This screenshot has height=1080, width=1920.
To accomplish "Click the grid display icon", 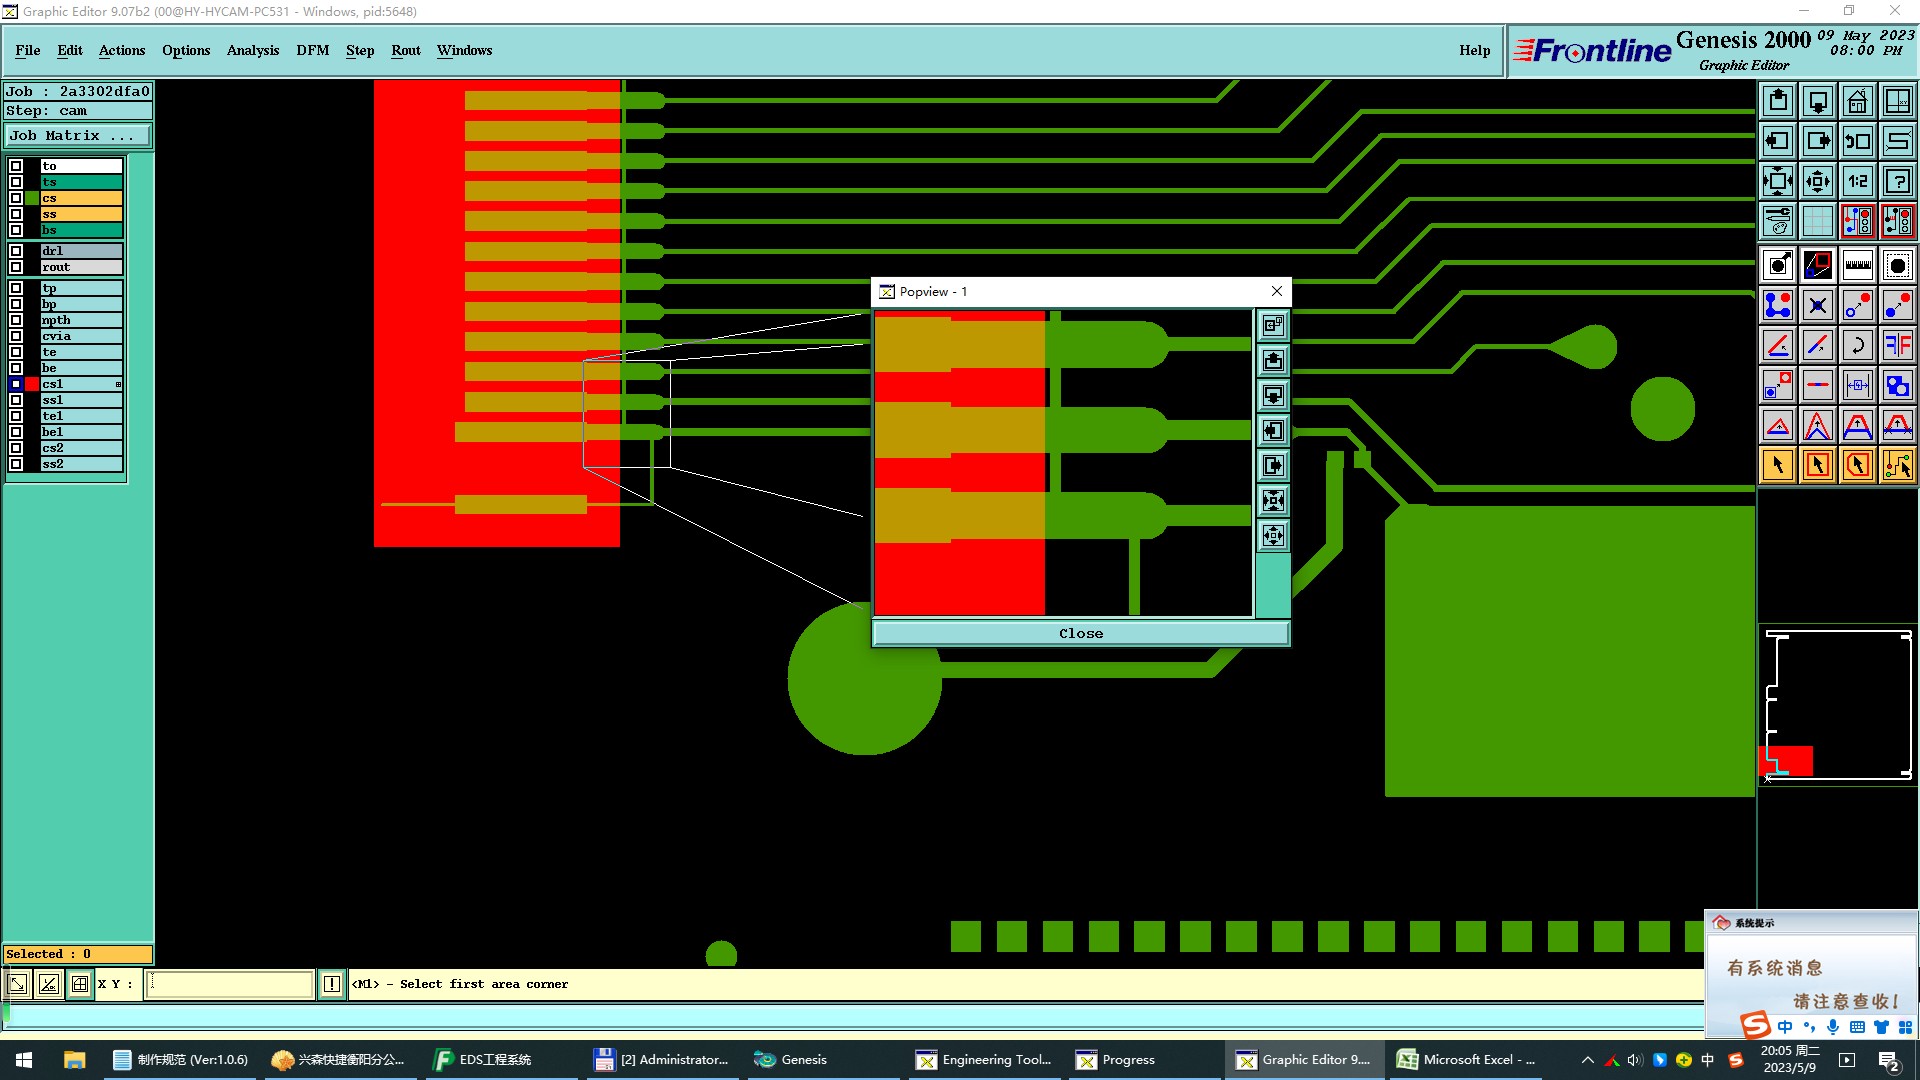I will [1817, 221].
